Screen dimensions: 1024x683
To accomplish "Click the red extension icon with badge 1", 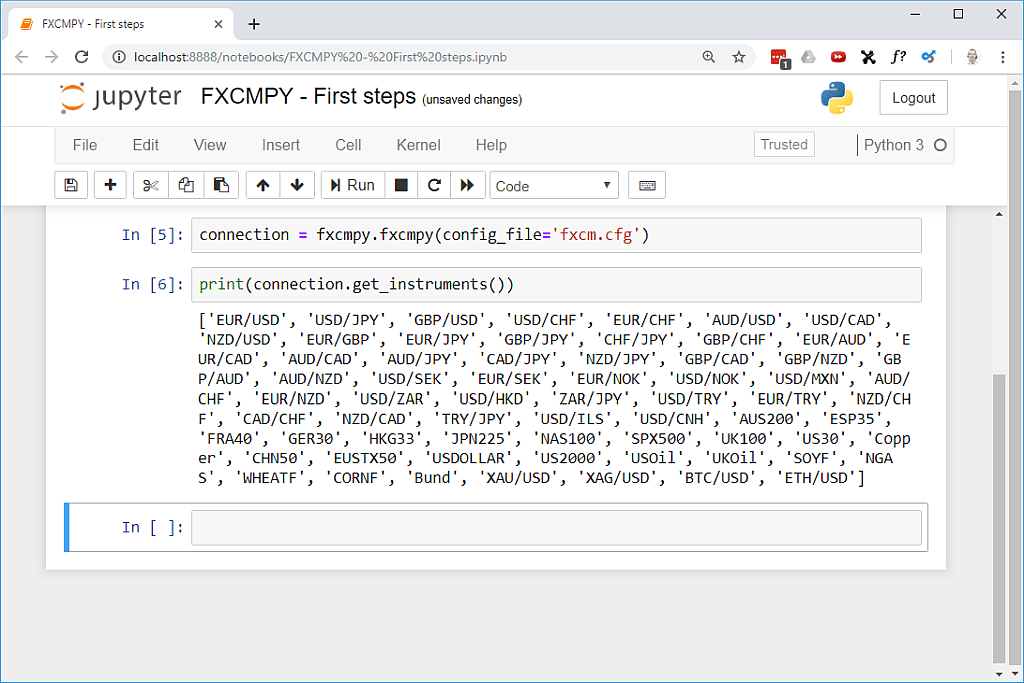I will coord(779,58).
